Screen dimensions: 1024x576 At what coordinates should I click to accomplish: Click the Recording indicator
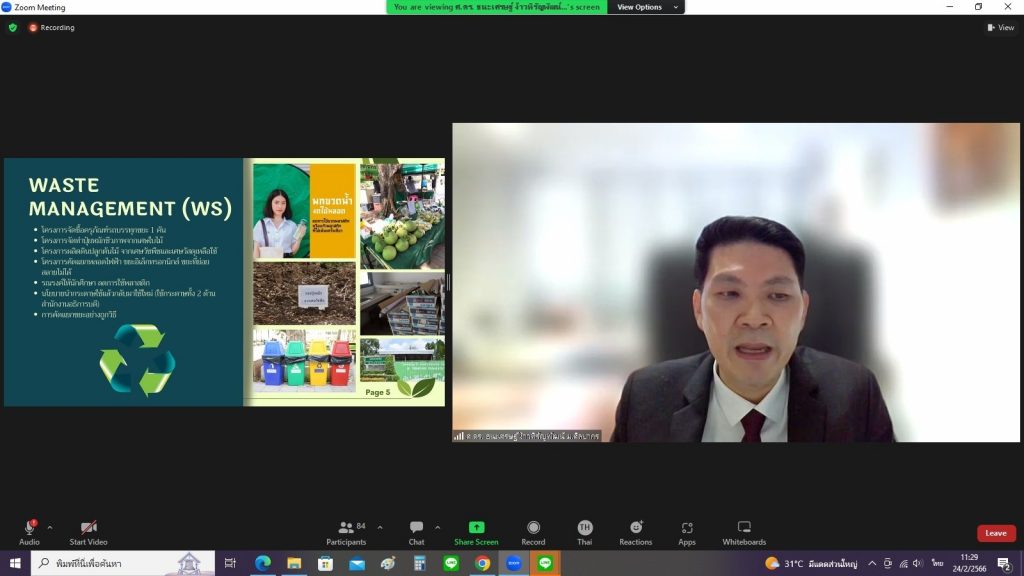point(52,27)
